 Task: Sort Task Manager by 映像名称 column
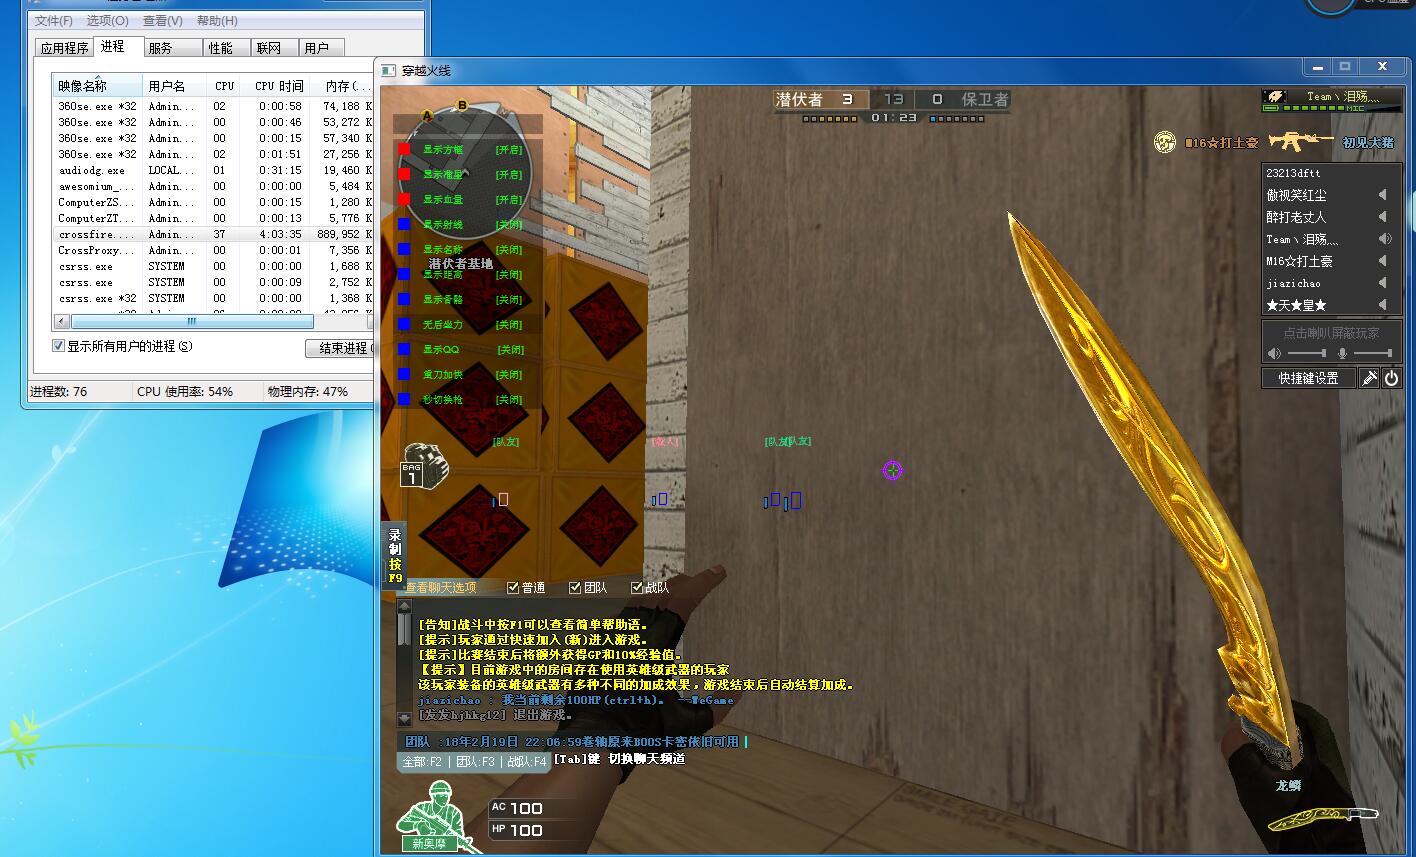coord(97,86)
